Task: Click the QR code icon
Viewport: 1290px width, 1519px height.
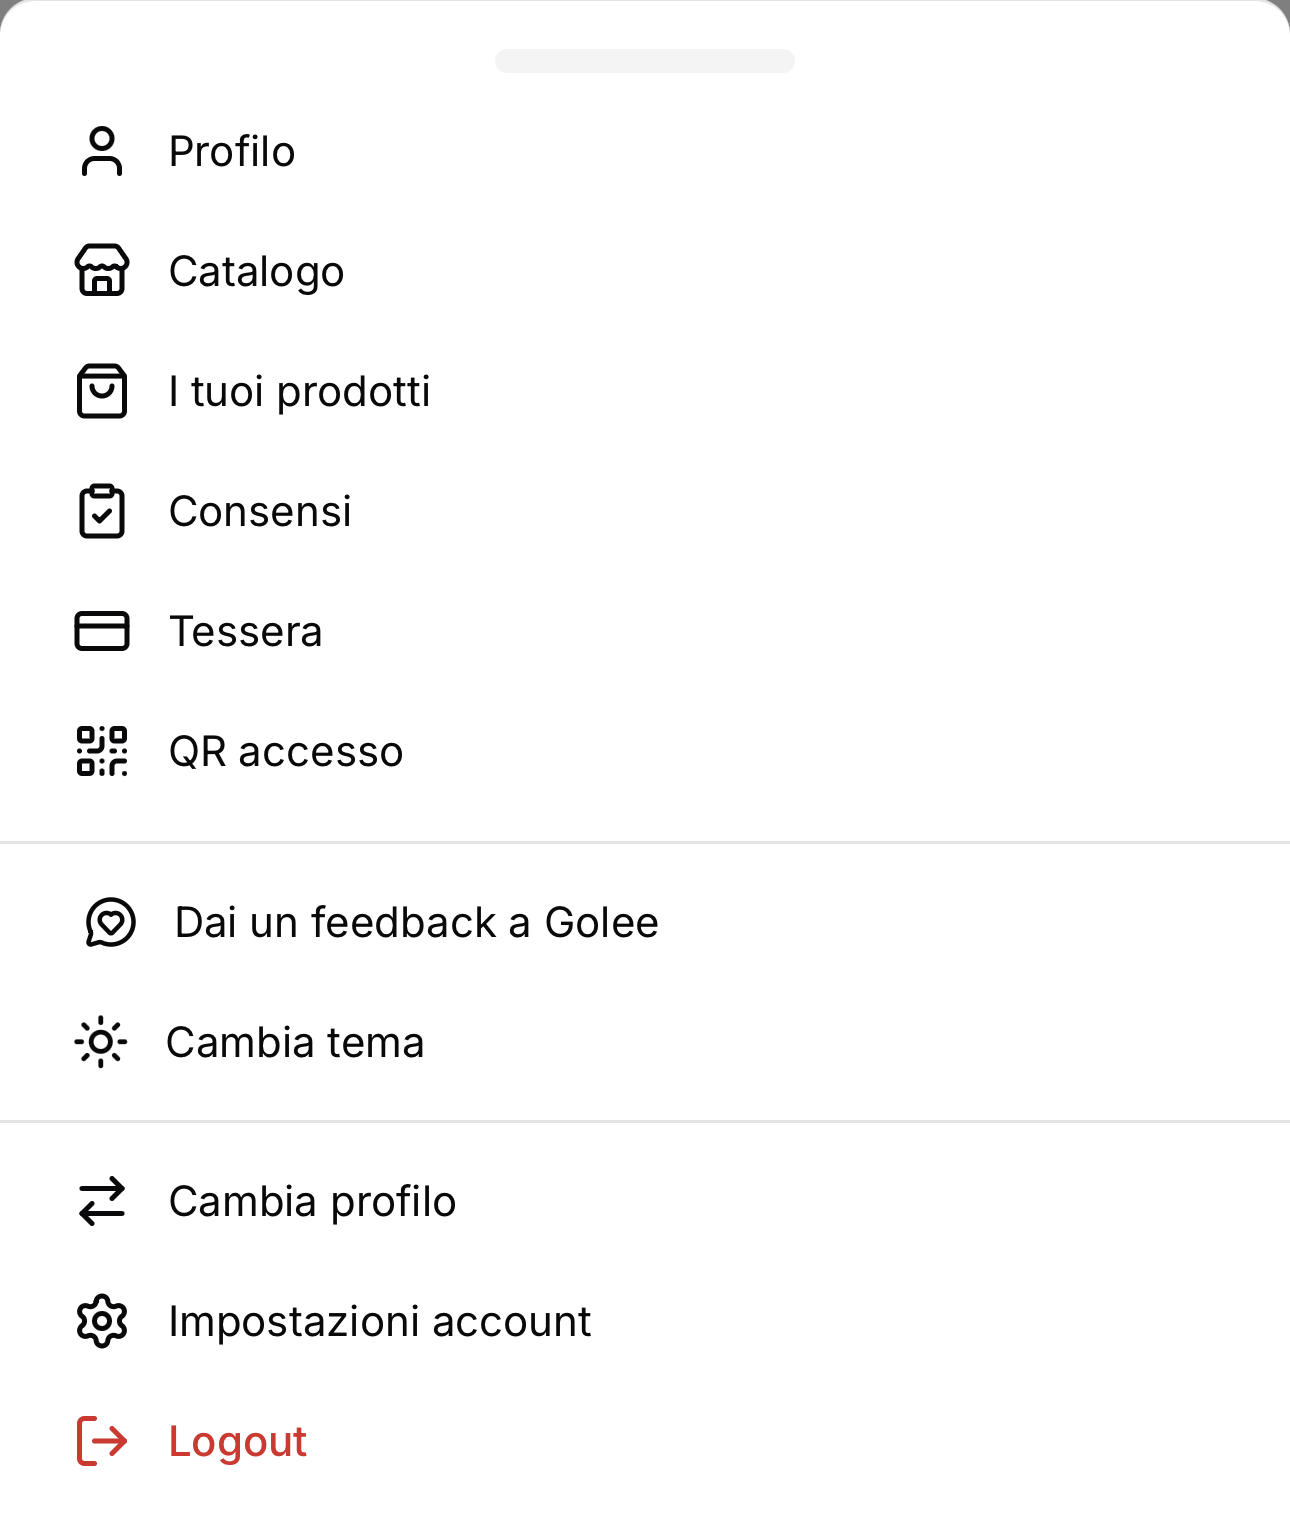Action: point(102,751)
